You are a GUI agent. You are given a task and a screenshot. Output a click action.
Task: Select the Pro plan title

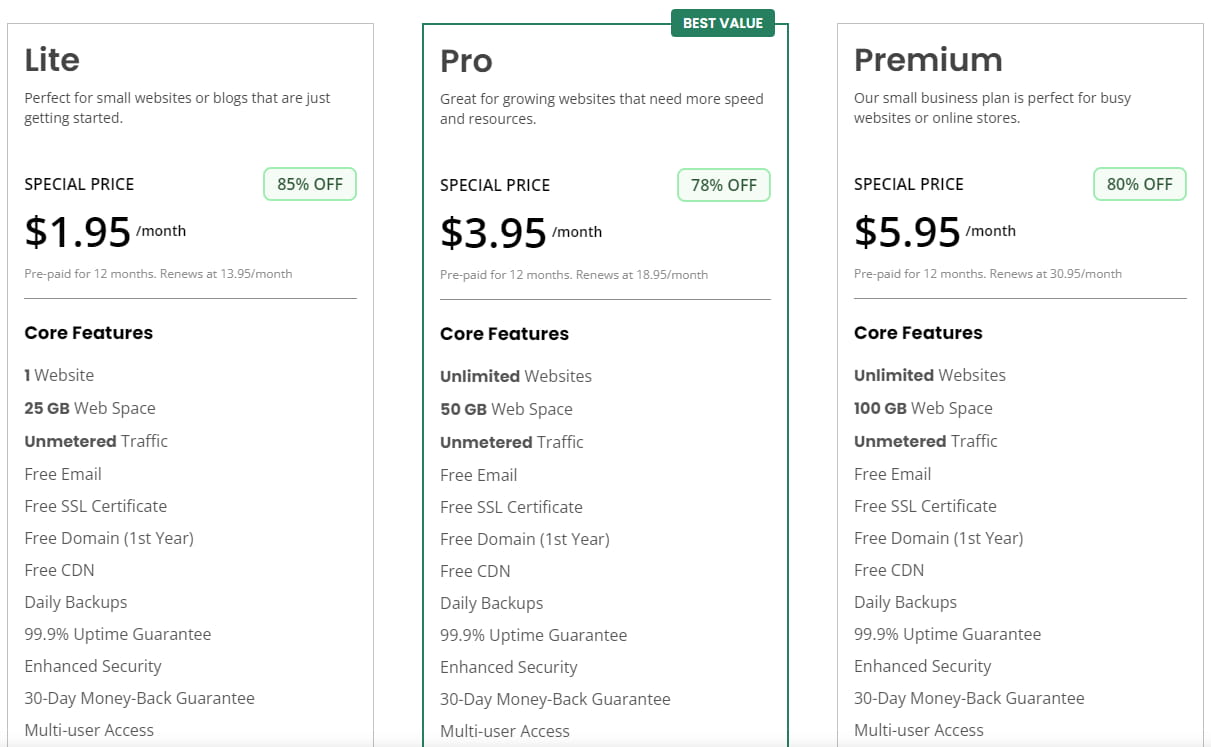(x=466, y=61)
